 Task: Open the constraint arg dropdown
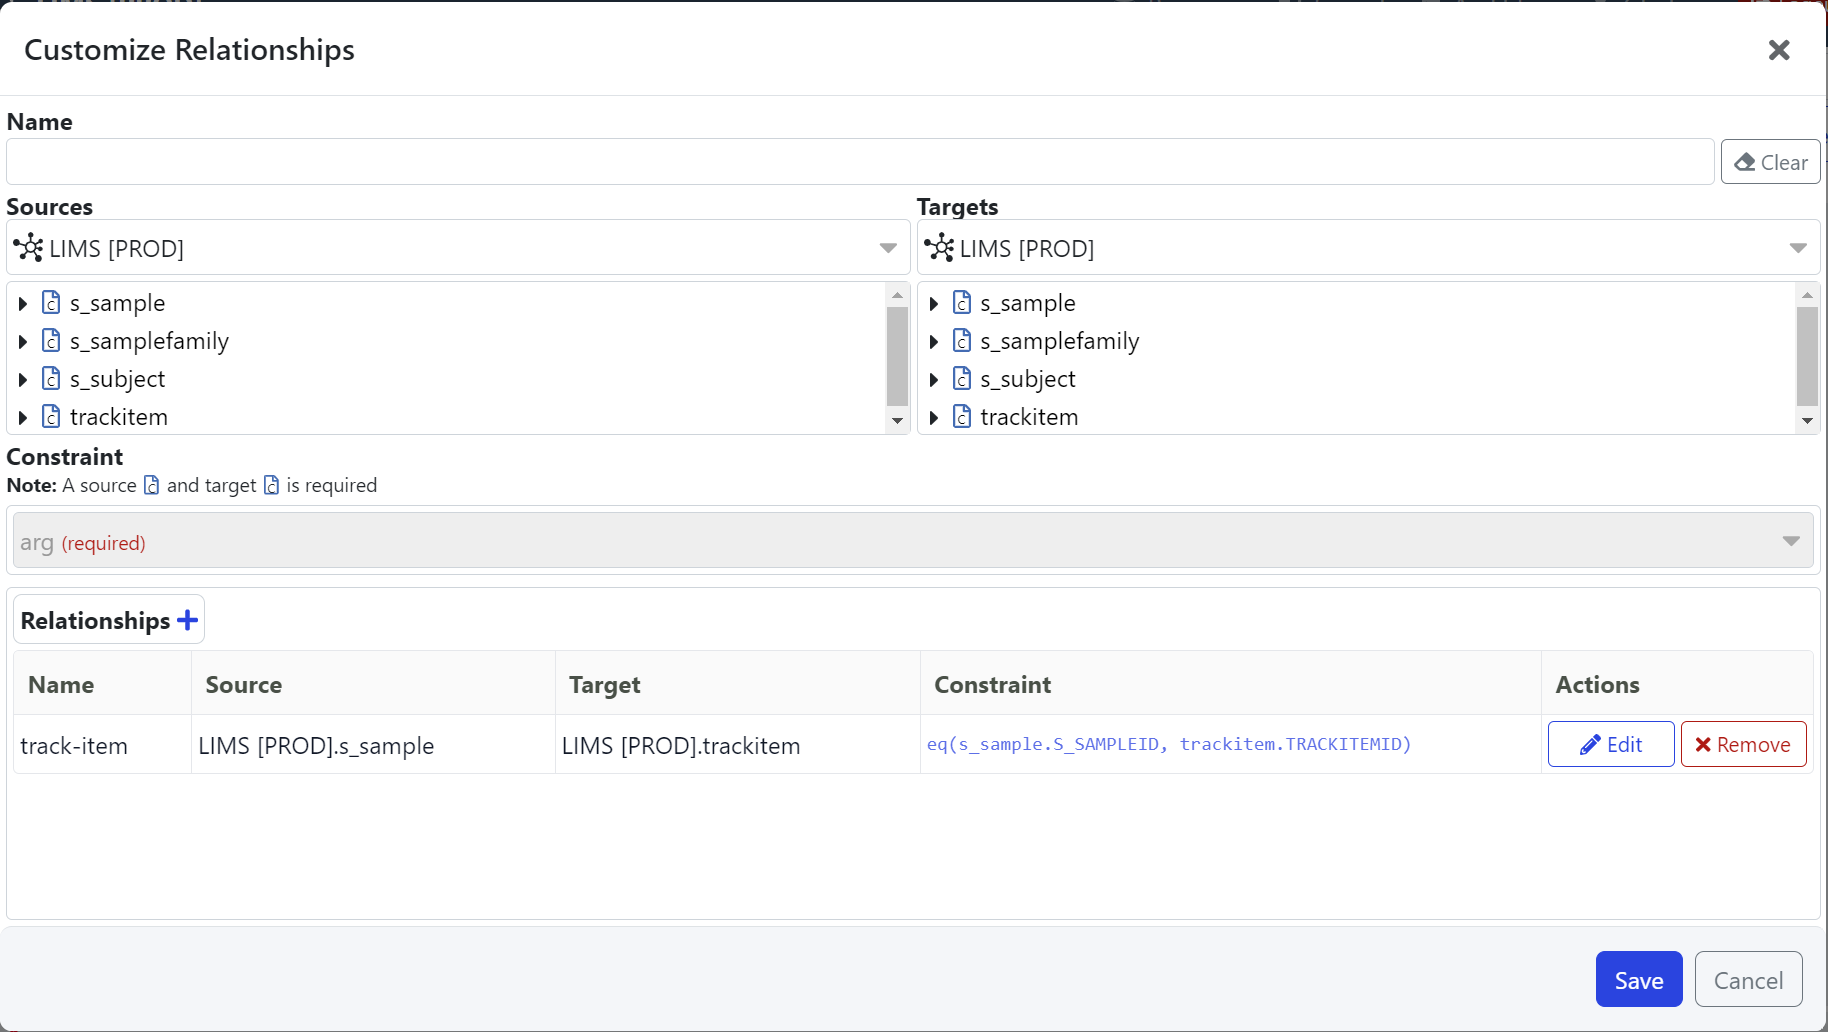tap(1790, 541)
